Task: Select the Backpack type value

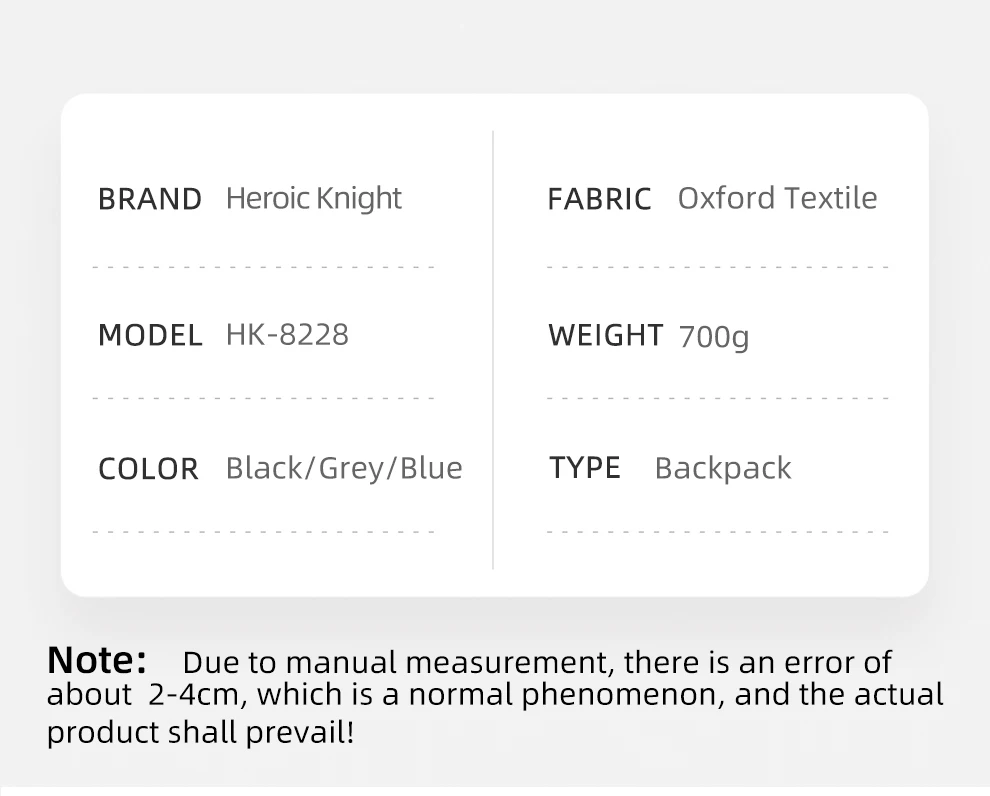Action: point(722,469)
